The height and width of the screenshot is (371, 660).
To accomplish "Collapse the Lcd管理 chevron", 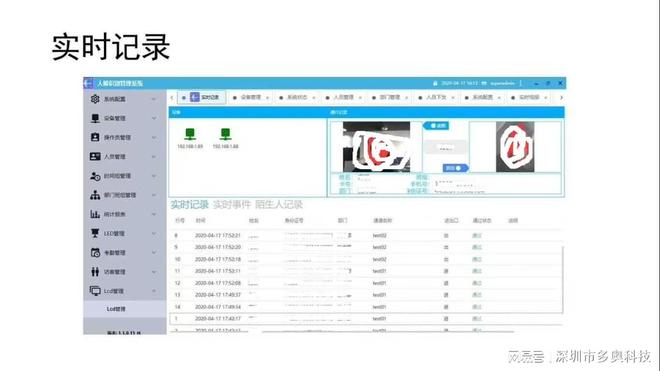I will 154,291.
